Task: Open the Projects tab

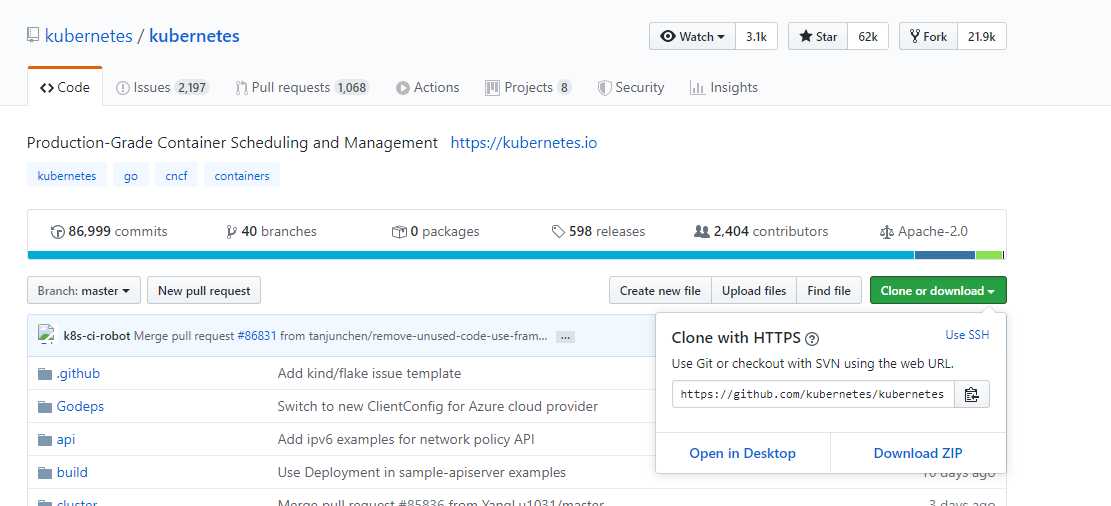Action: [528, 87]
